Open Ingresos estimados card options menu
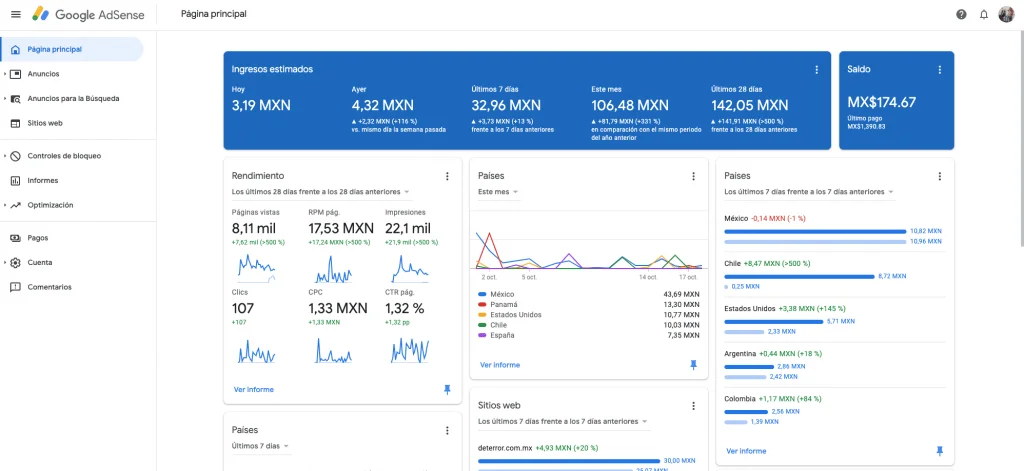 [816, 69]
